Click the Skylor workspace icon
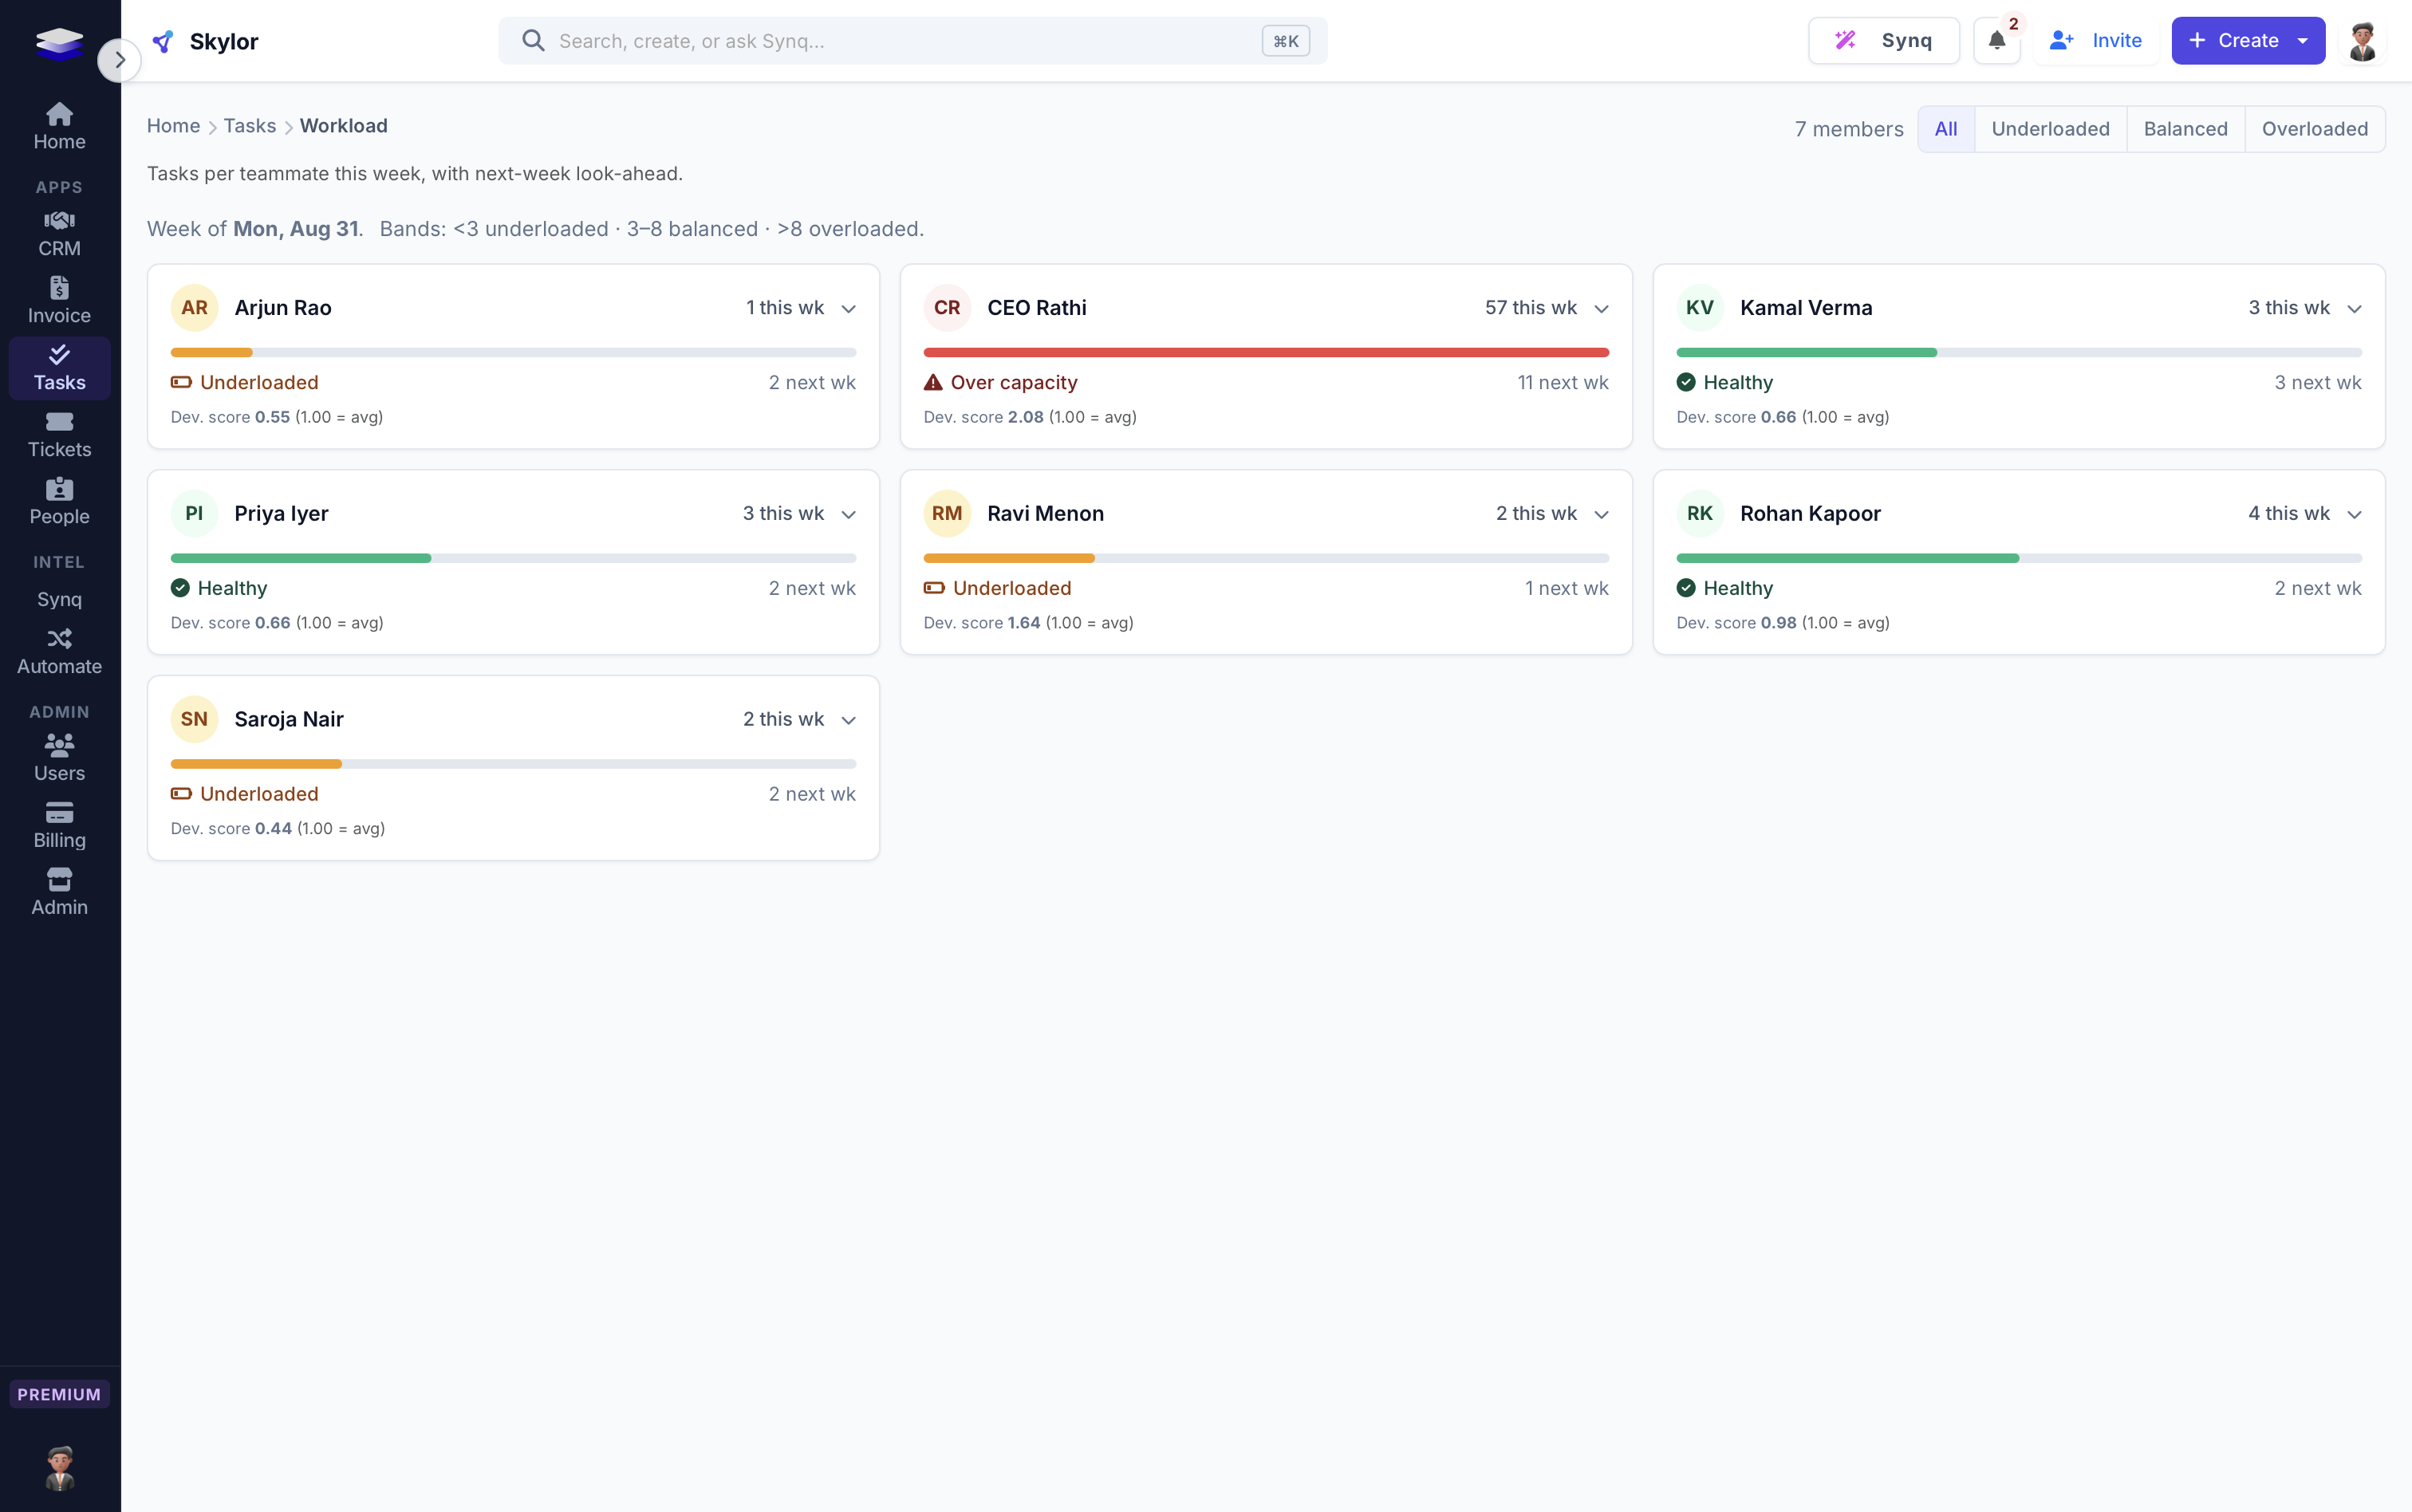 click(163, 41)
